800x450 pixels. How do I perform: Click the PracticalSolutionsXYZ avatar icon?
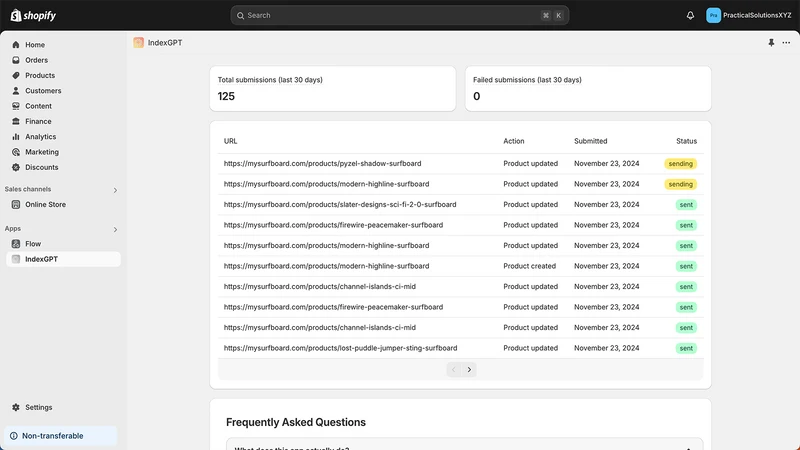713,15
